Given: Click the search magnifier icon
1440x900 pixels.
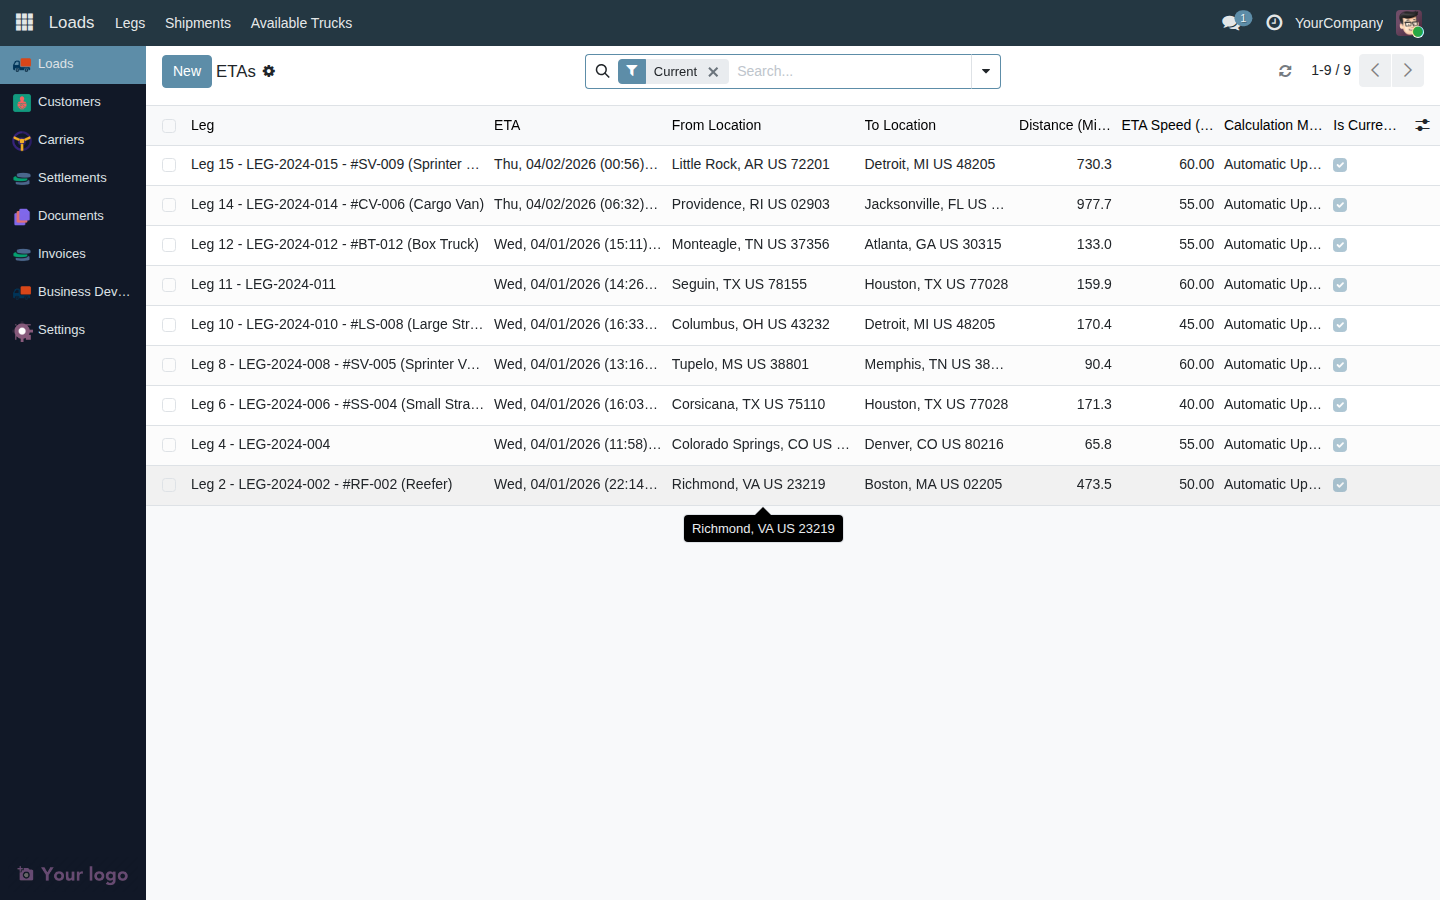Looking at the screenshot, I should (x=602, y=71).
